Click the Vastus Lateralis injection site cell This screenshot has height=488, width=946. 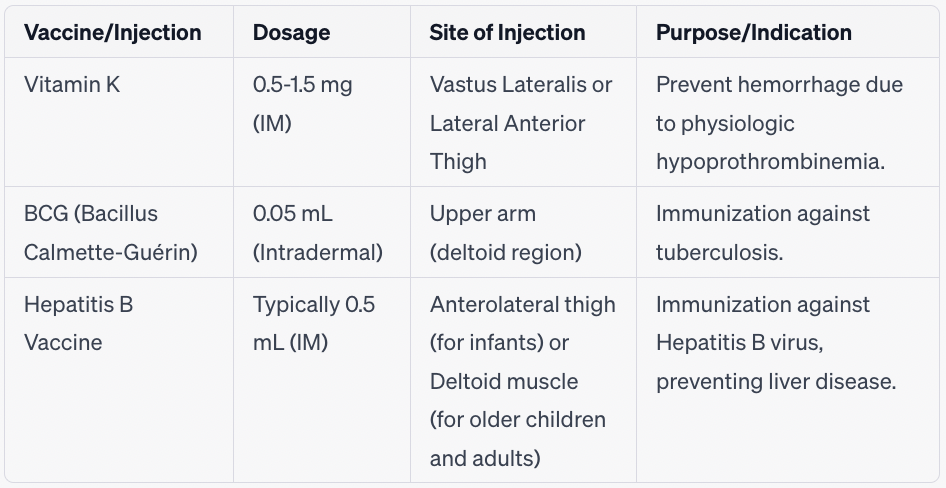(x=521, y=123)
